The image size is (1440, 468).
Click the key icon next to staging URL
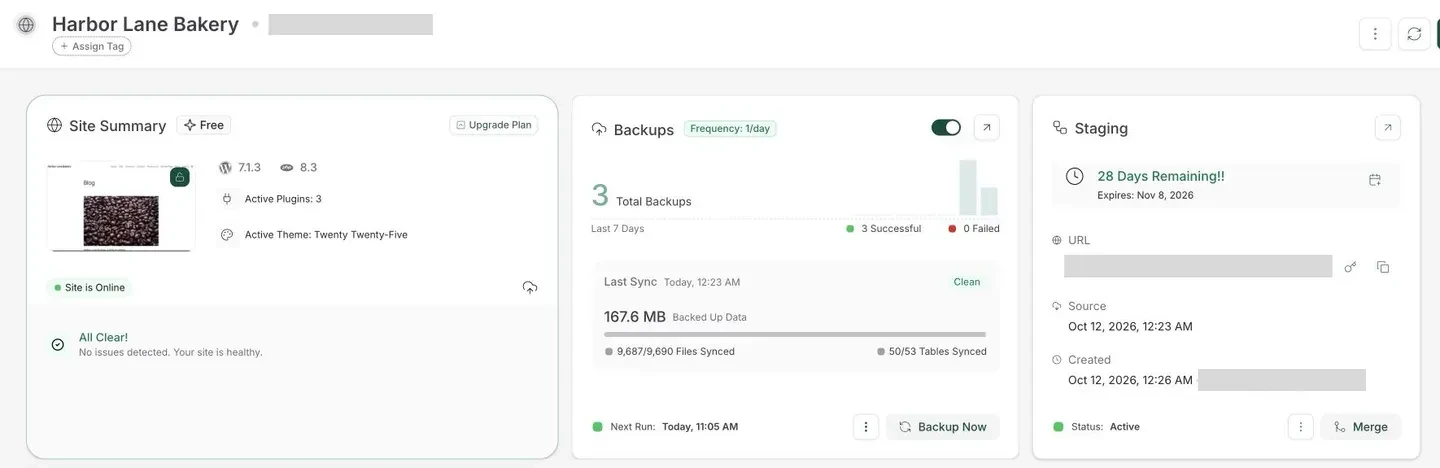coord(1351,267)
